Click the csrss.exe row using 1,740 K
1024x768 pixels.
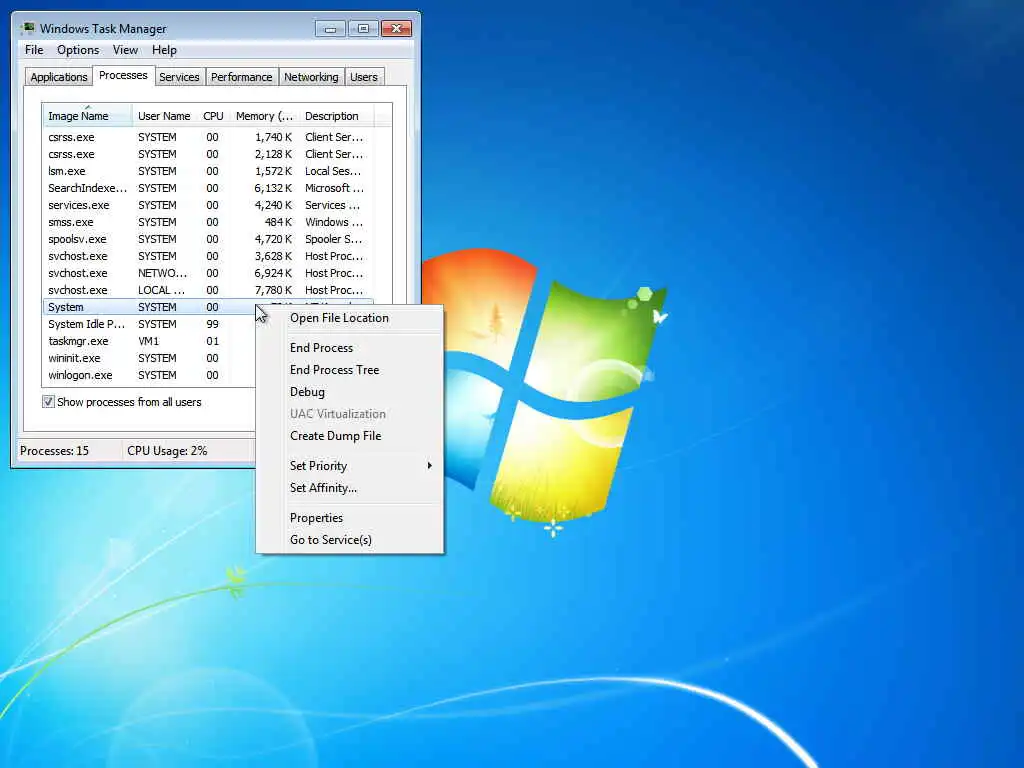(x=208, y=137)
